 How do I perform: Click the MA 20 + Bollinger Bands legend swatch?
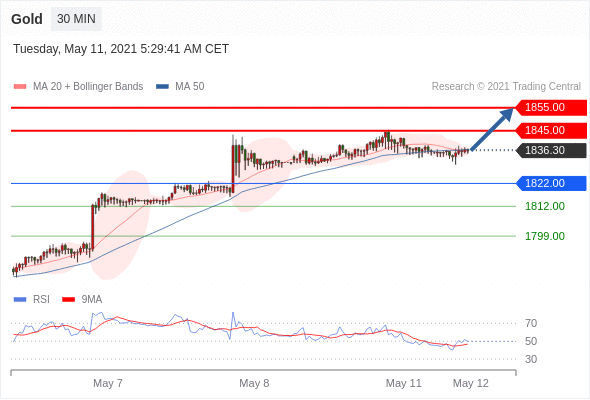click(20, 87)
